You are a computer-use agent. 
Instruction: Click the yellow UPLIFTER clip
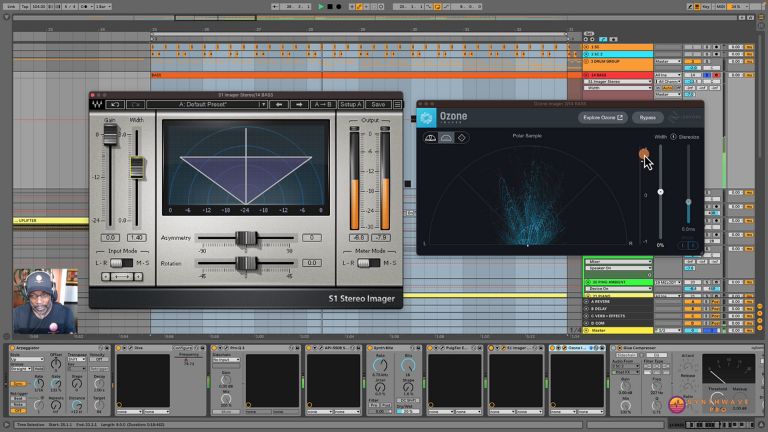[x=50, y=221]
